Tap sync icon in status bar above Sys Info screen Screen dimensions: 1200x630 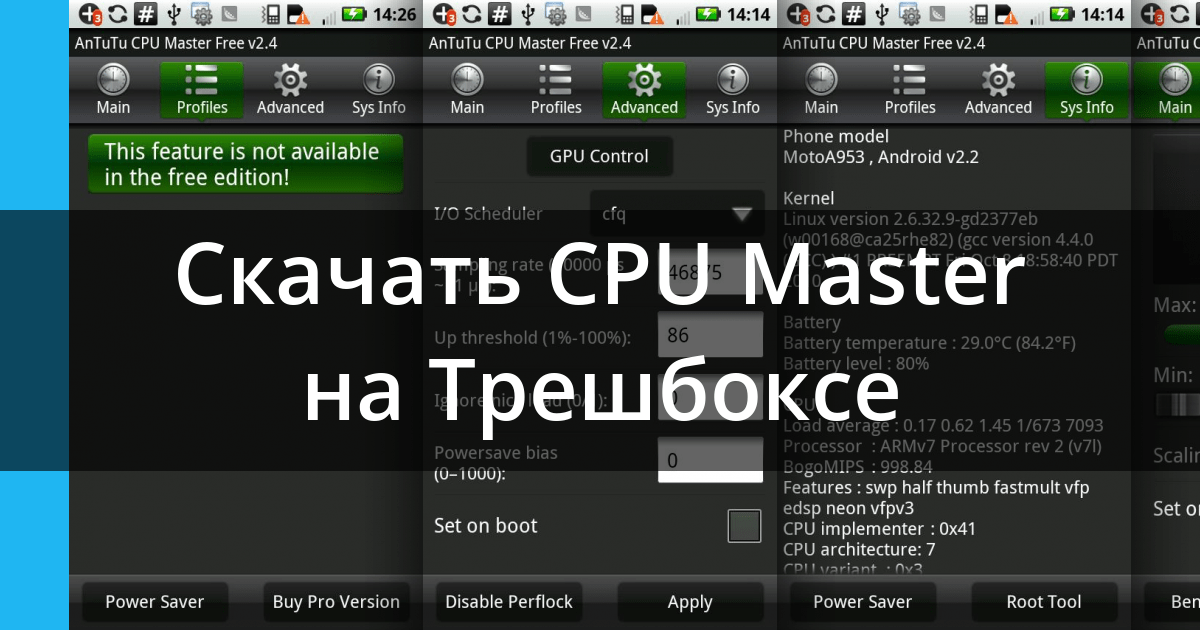click(826, 15)
